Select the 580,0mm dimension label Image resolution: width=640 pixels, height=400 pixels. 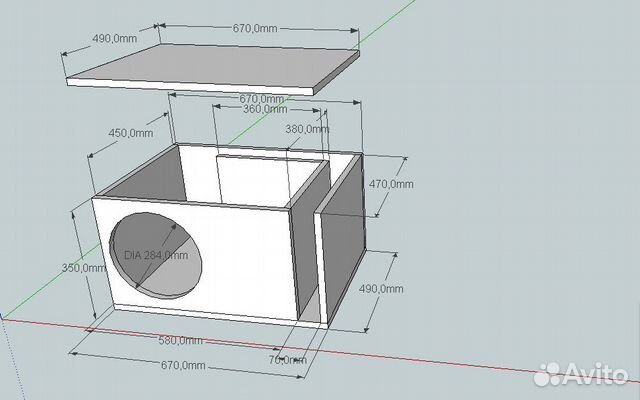(182, 340)
